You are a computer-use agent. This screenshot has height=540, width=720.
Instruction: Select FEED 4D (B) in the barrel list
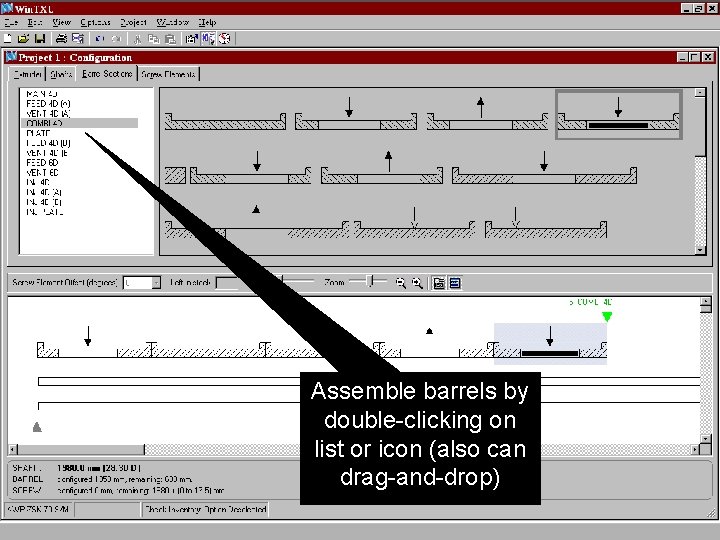[48, 143]
